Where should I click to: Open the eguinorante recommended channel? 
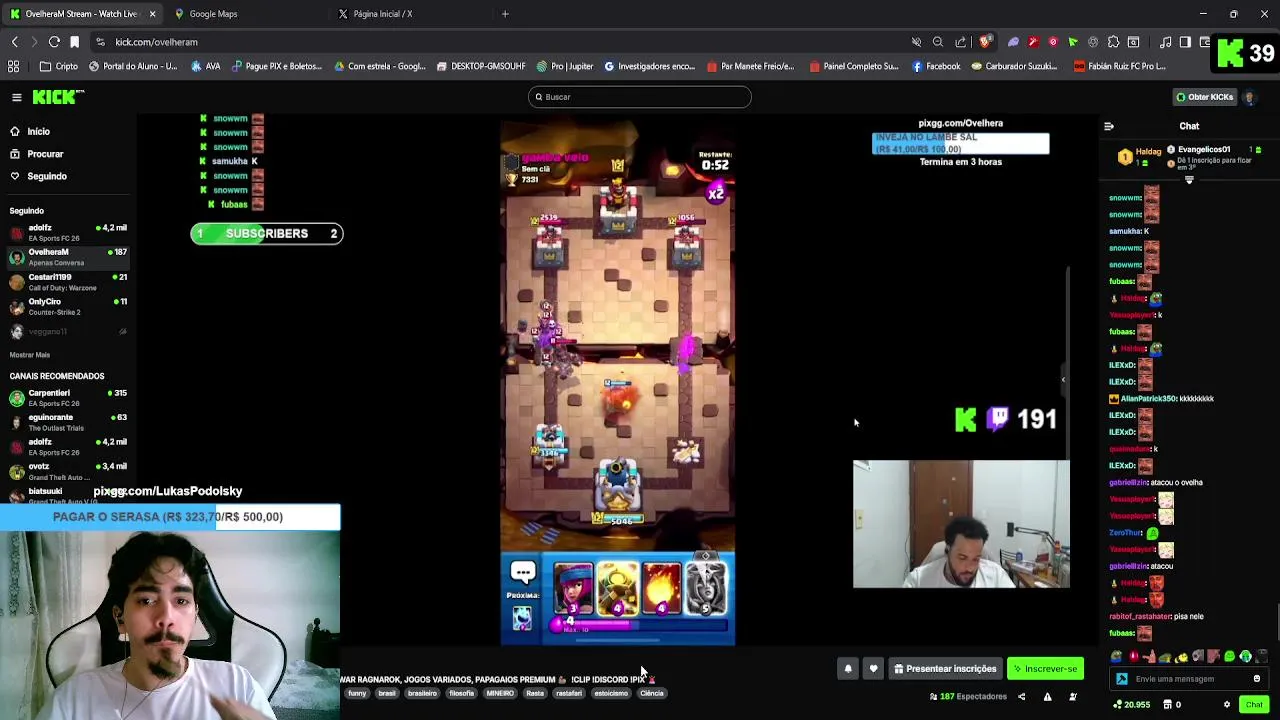point(68,422)
